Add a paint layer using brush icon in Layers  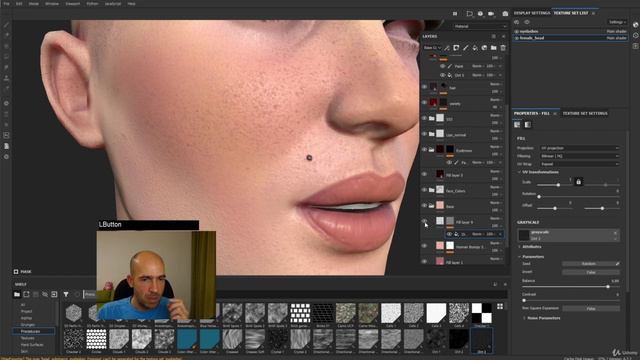tap(466, 48)
